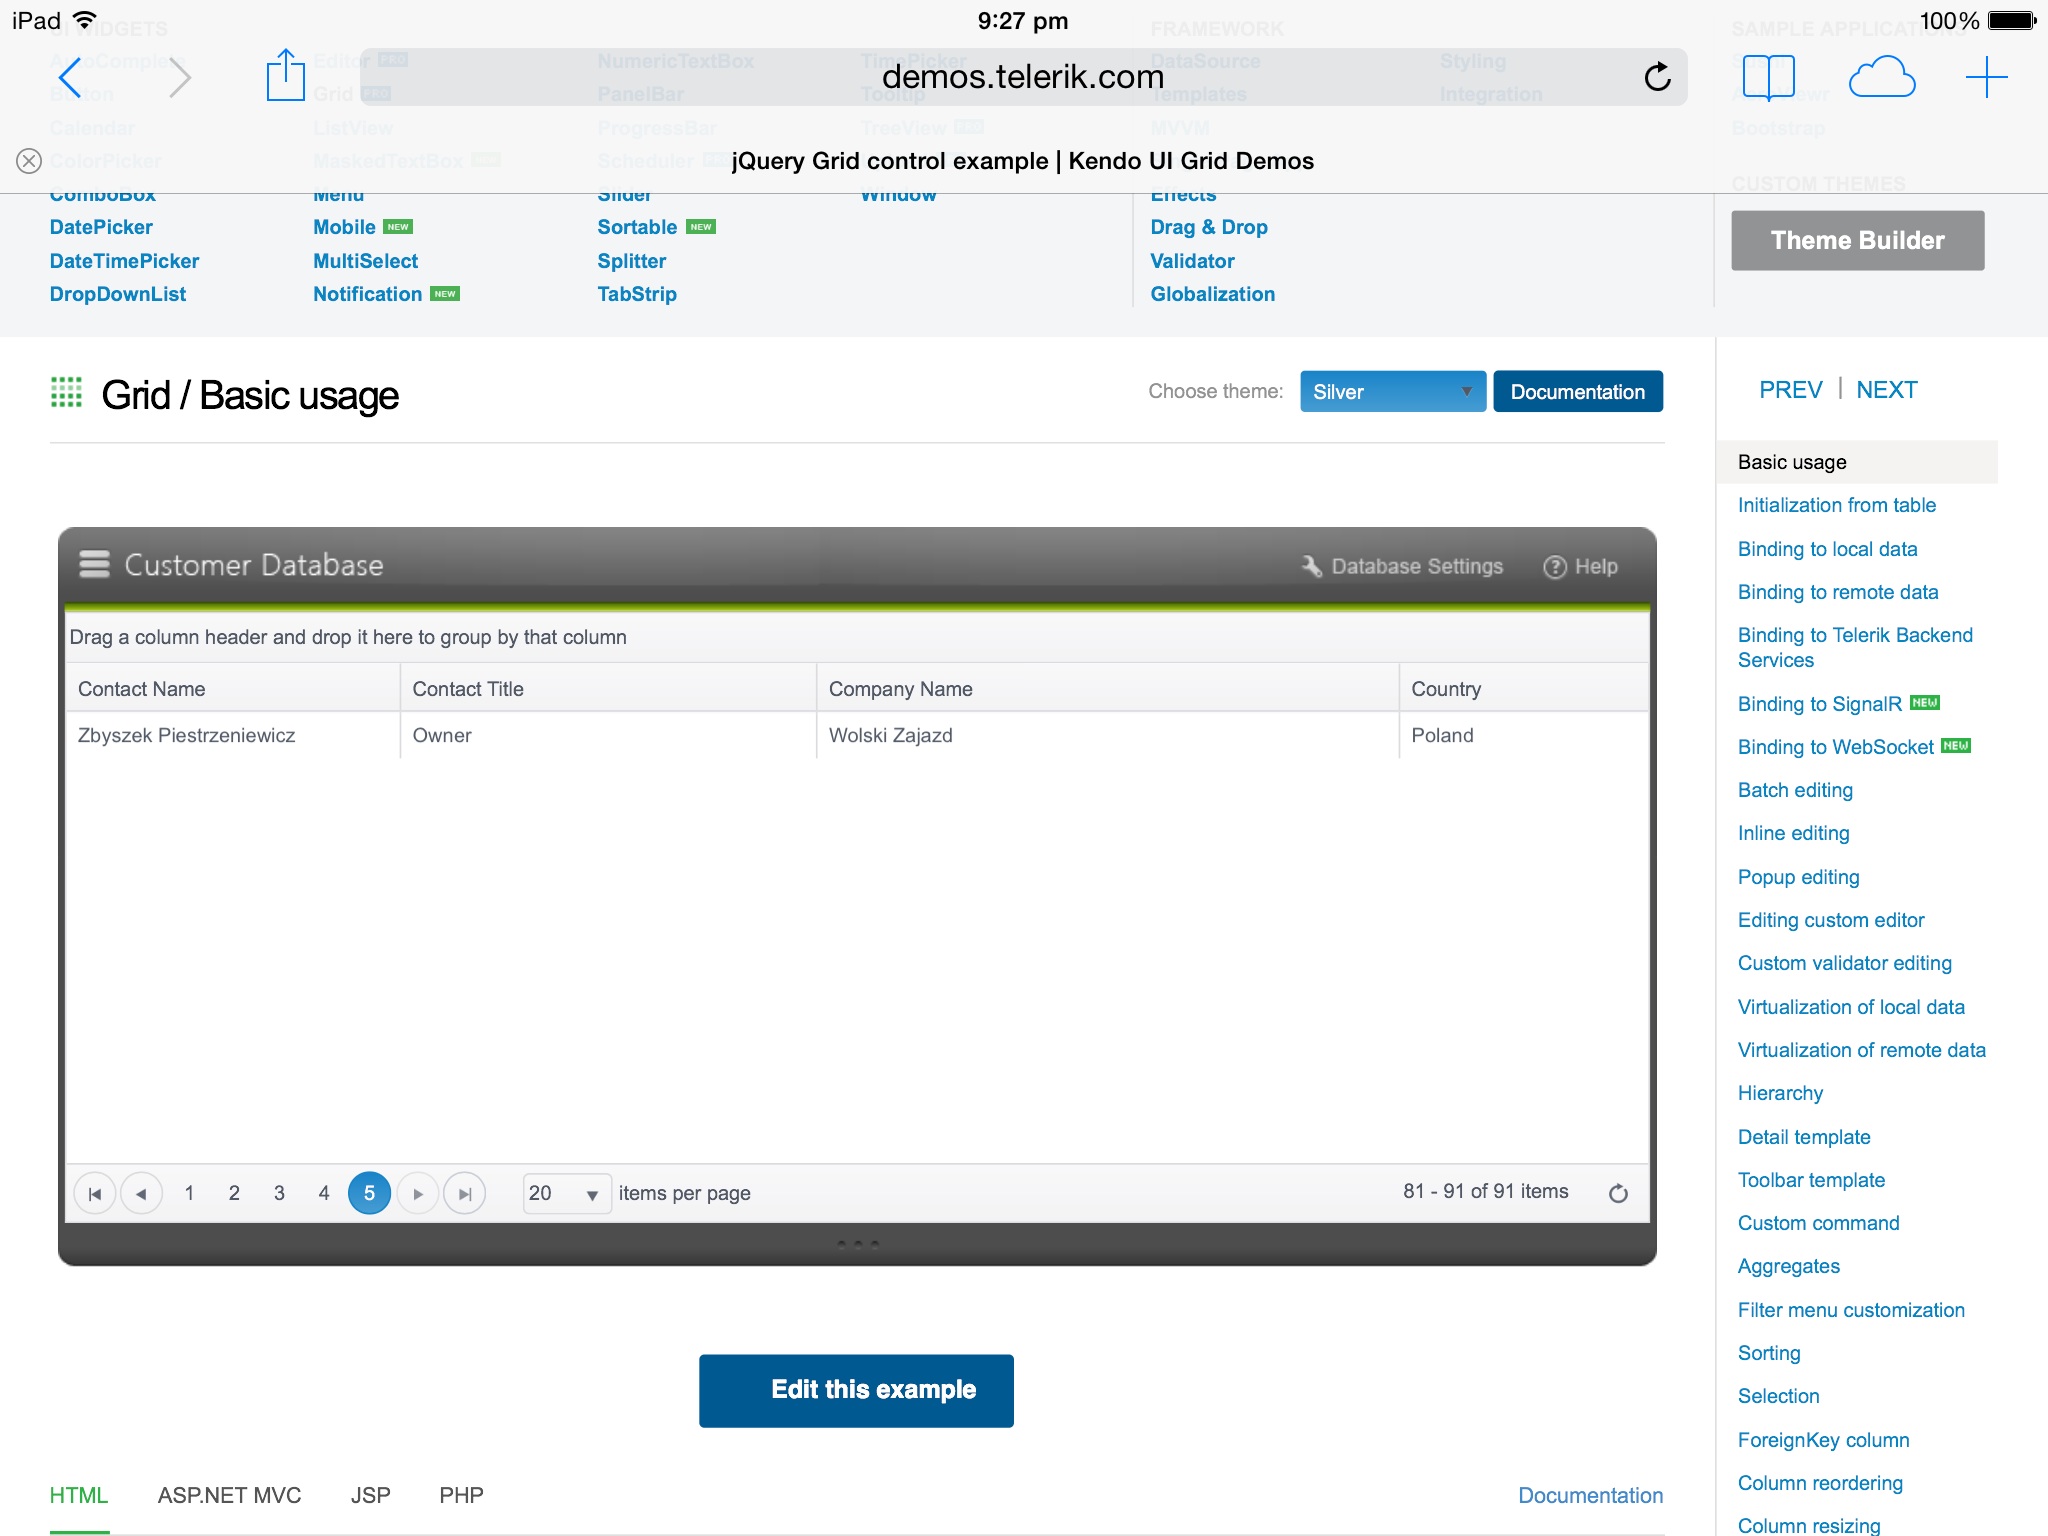The image size is (2048, 1536).
Task: Go to grid page 4
Action: pos(324,1193)
